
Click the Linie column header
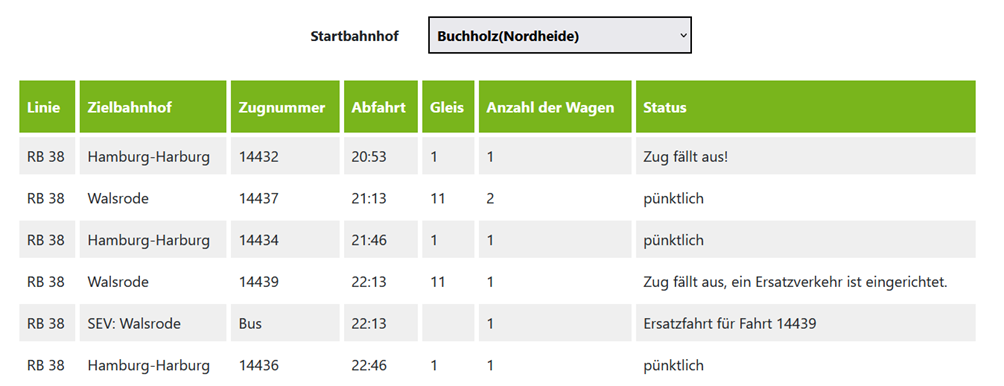47,106
